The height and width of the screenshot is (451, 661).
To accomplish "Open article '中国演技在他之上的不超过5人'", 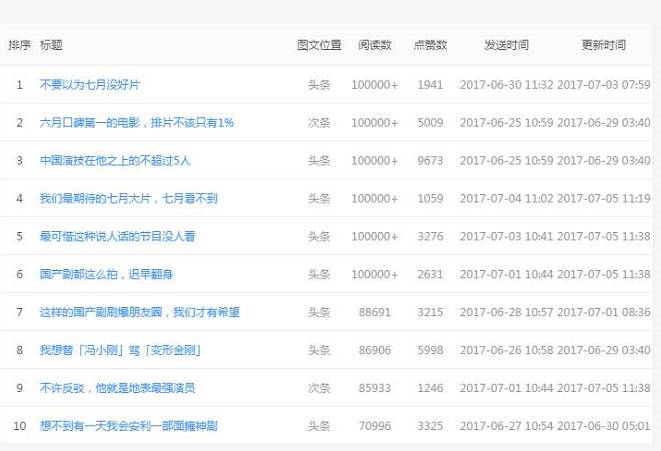I will pos(115,161).
